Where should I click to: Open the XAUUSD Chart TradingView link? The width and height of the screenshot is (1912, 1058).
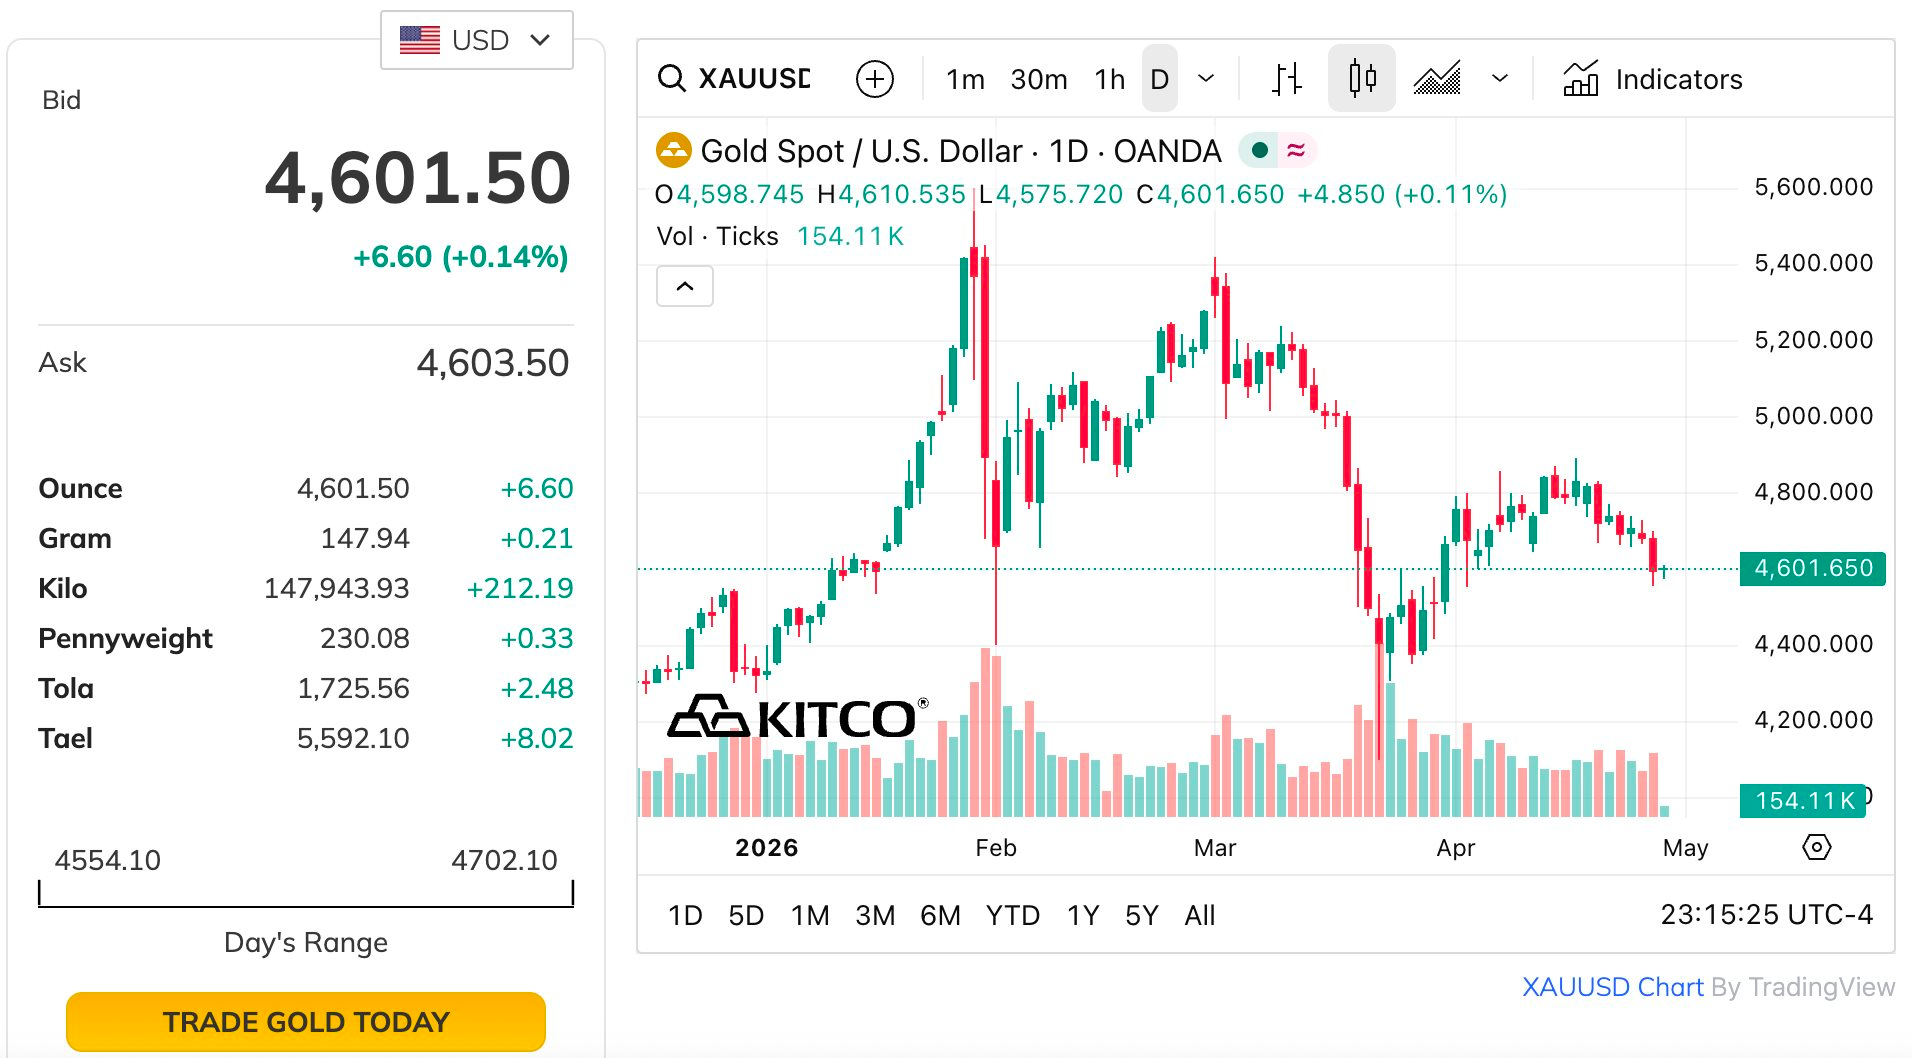(x=1612, y=987)
